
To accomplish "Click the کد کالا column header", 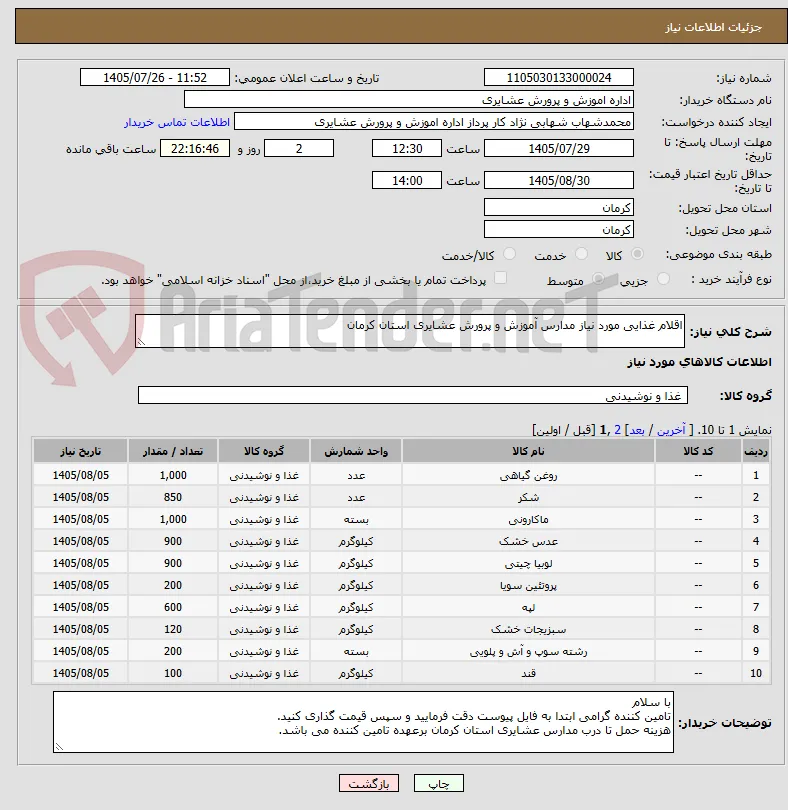I will (698, 451).
